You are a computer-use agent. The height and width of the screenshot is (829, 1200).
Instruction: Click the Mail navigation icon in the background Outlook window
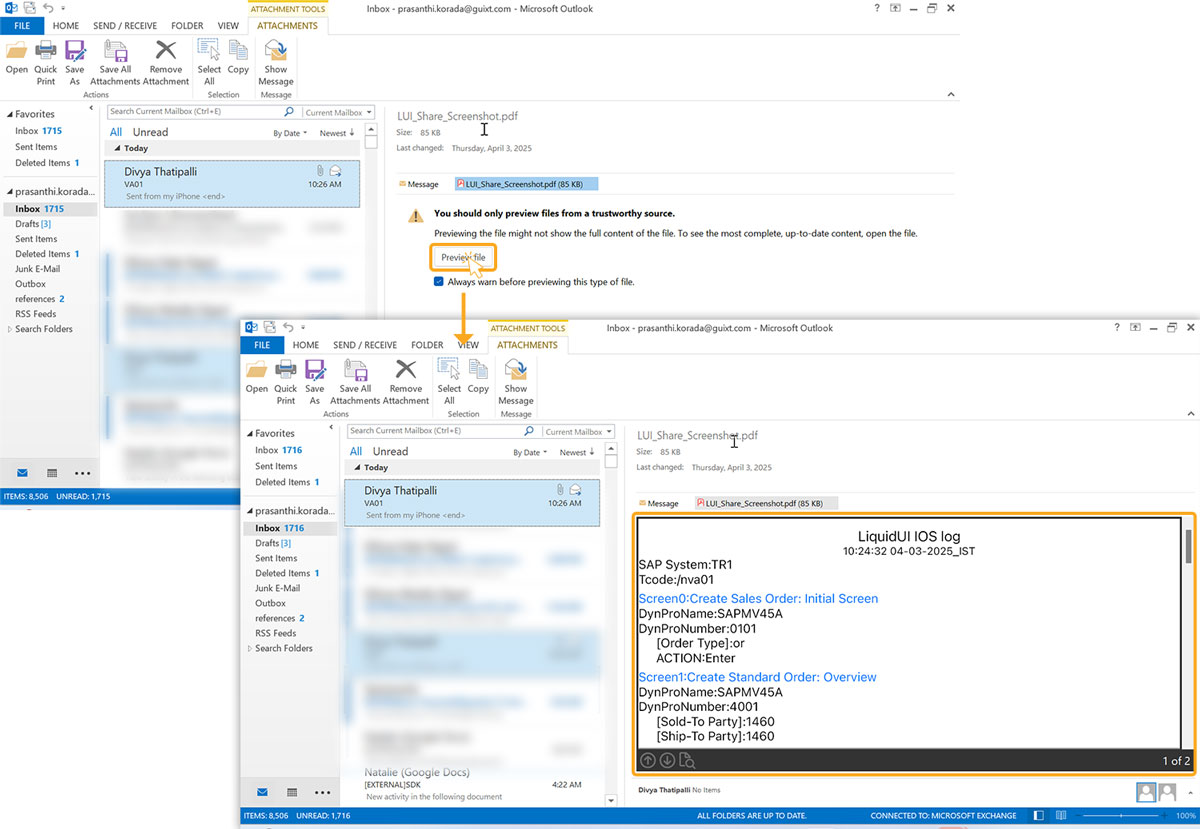tap(22, 472)
